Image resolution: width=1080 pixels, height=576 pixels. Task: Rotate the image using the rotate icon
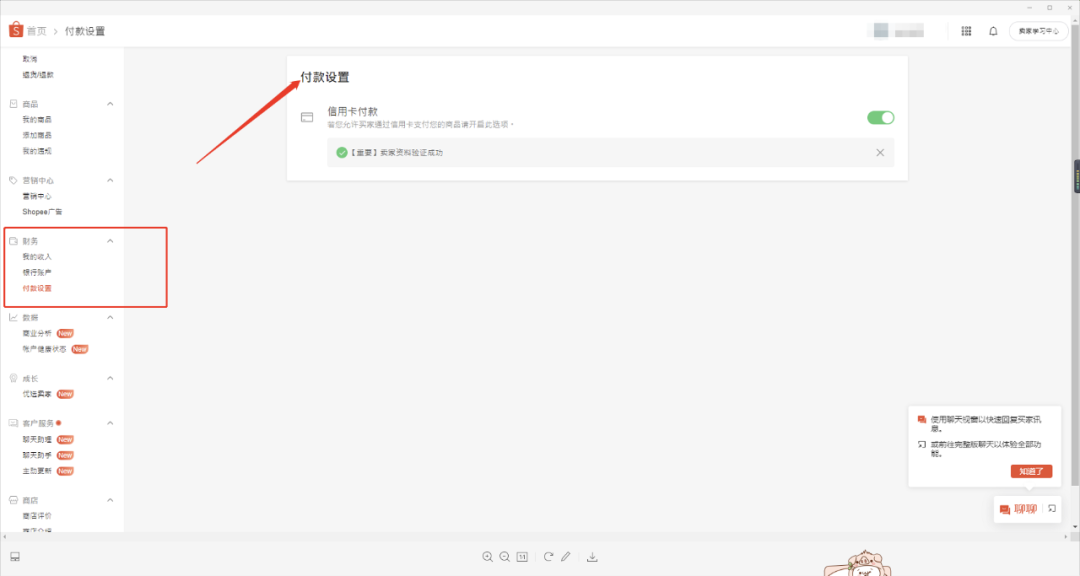[x=548, y=556]
